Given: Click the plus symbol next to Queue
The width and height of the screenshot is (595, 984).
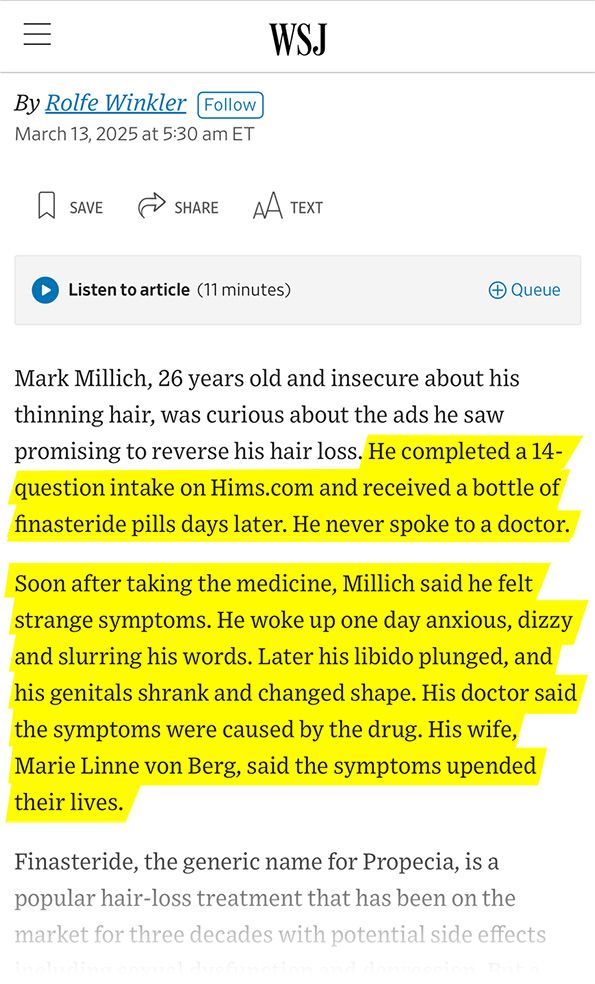Looking at the screenshot, I should [x=497, y=290].
